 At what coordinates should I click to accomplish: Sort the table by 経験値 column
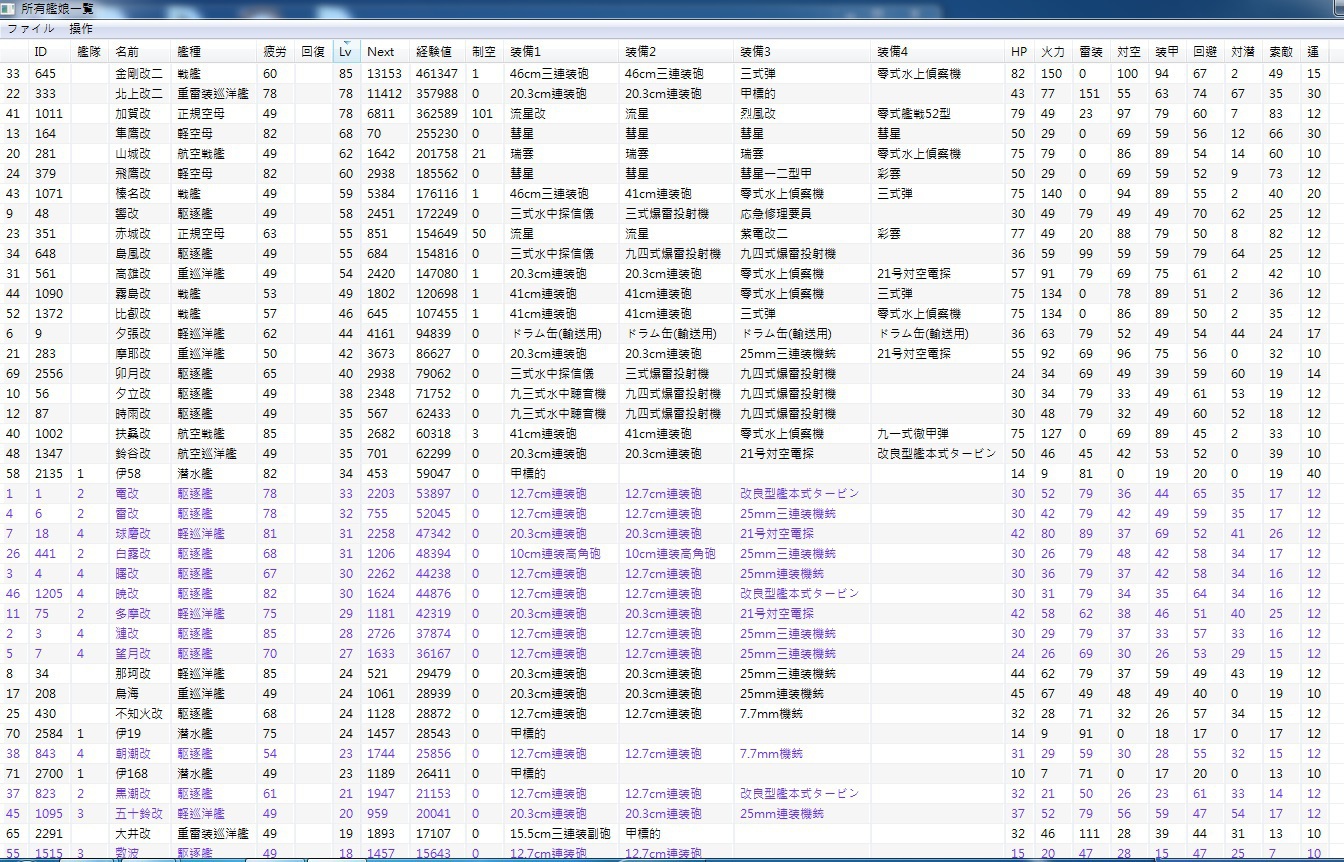tap(433, 52)
